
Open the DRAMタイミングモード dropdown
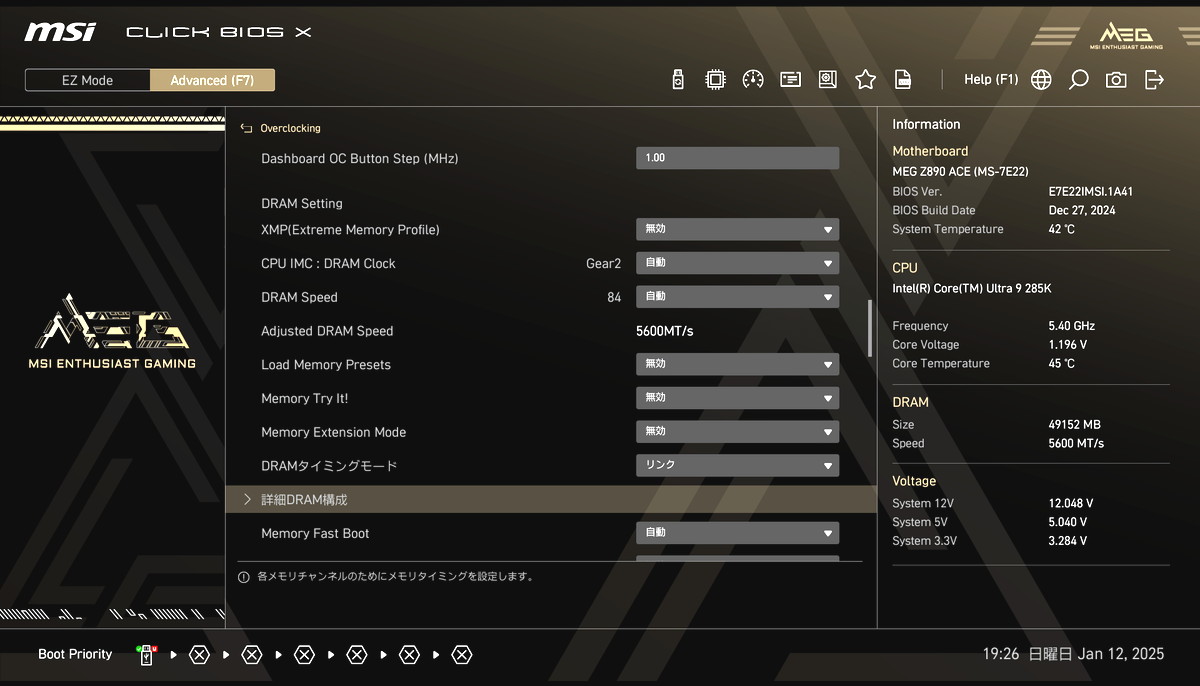click(738, 466)
